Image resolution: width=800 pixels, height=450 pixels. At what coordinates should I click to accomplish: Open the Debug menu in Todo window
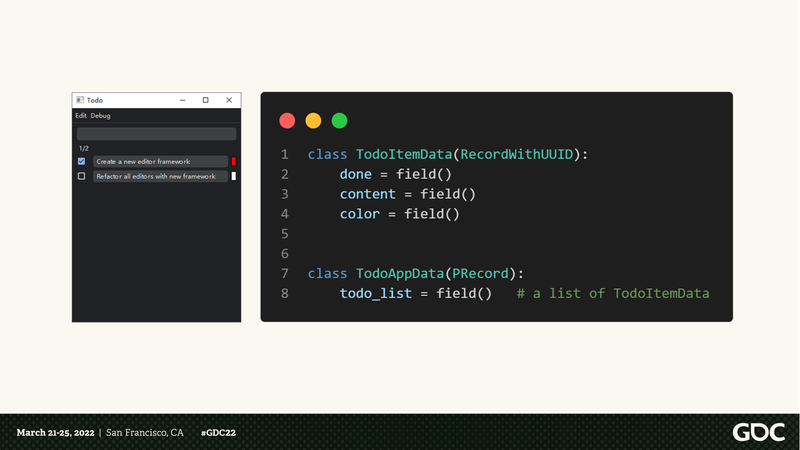click(x=101, y=116)
